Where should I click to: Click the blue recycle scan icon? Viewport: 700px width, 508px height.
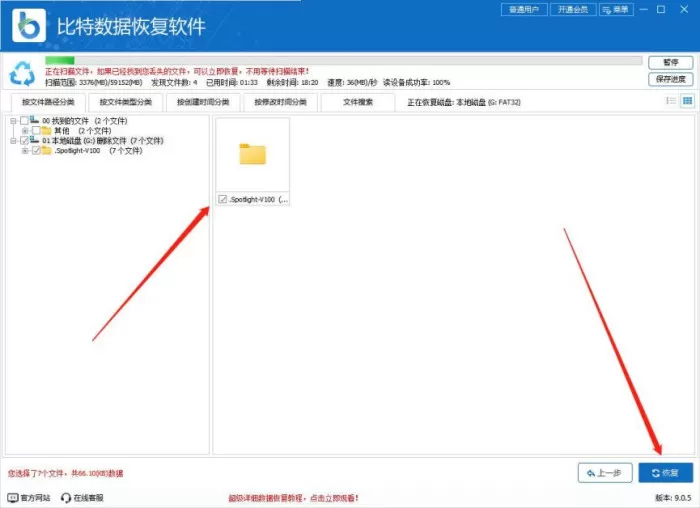click(22, 73)
